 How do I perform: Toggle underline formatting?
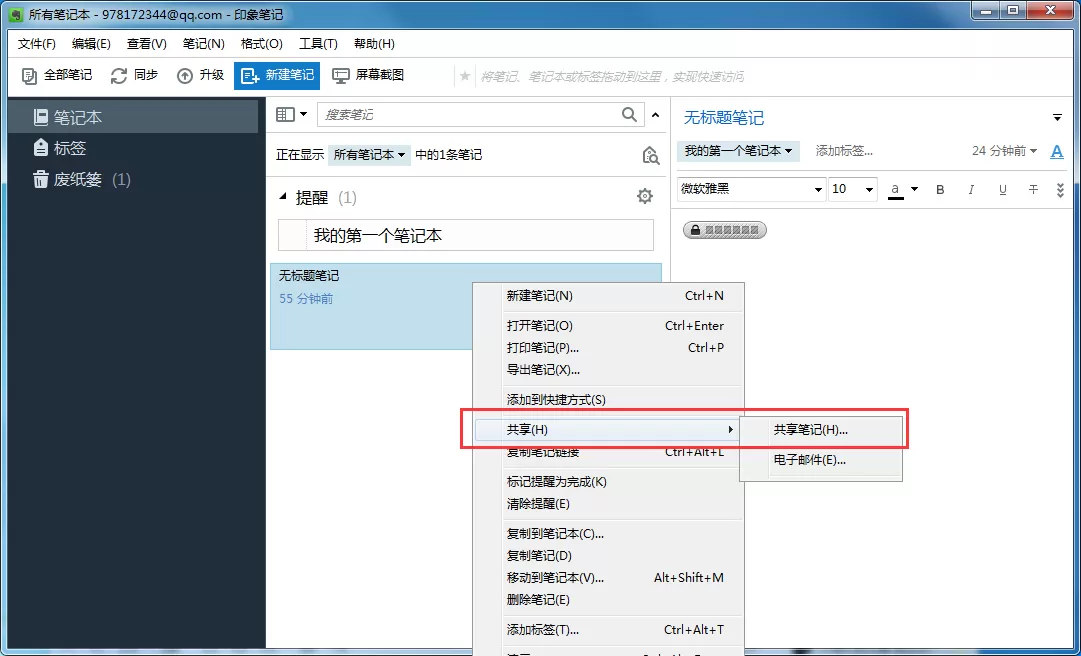click(1002, 189)
